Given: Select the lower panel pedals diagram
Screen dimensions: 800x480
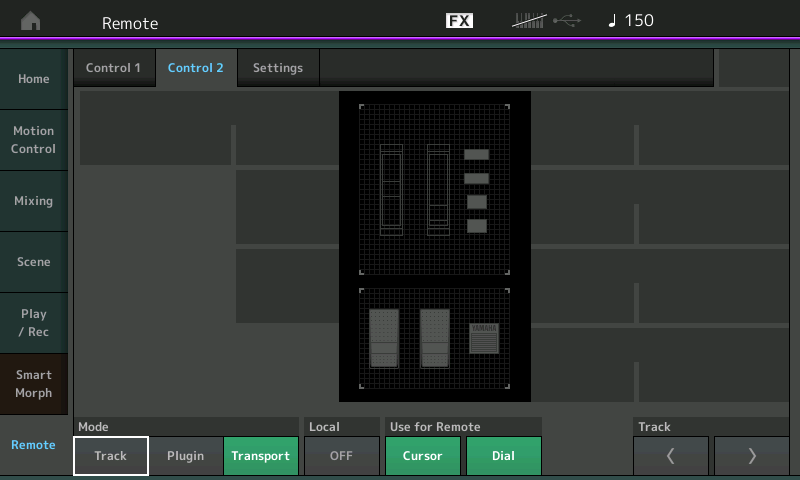Looking at the screenshot, I should [x=435, y=339].
